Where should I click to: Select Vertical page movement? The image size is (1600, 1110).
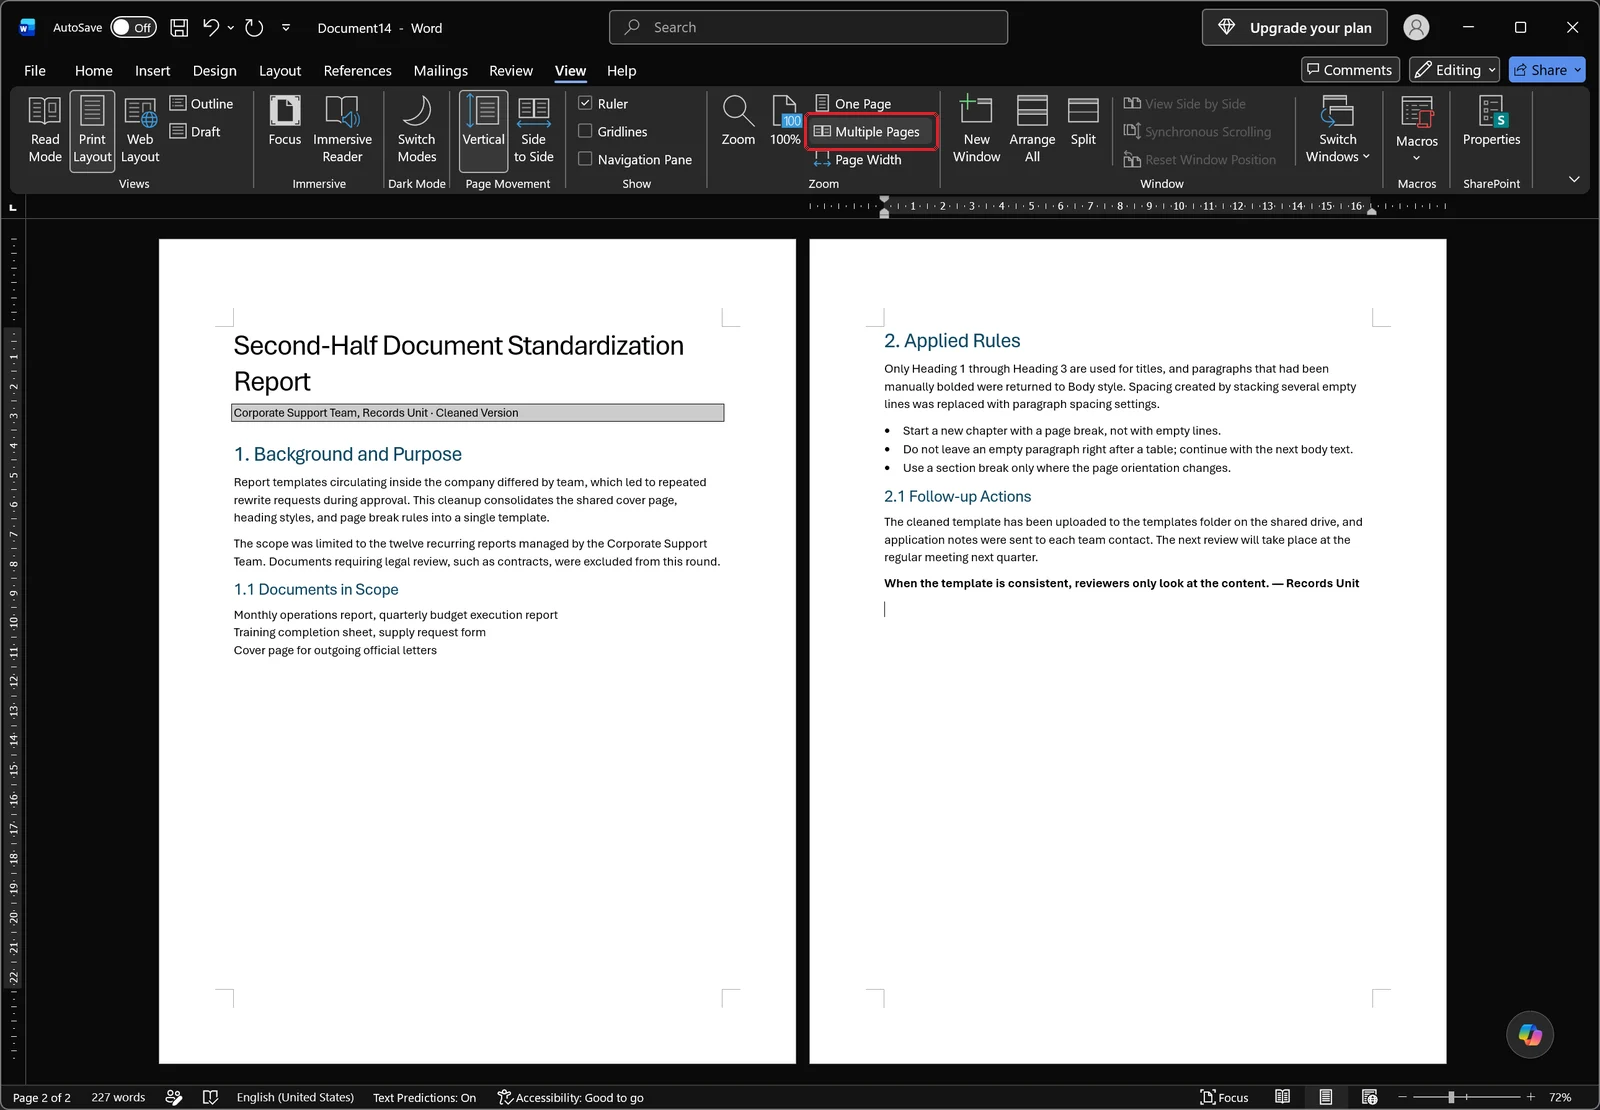pos(483,130)
